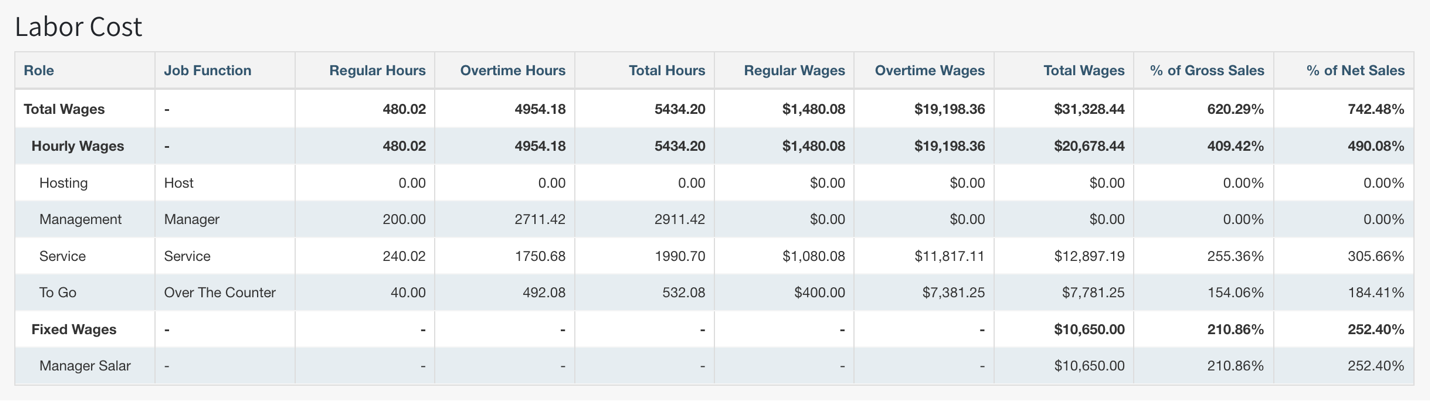This screenshot has width=1430, height=403.
Task: Click the Management role row label
Action: [80, 219]
